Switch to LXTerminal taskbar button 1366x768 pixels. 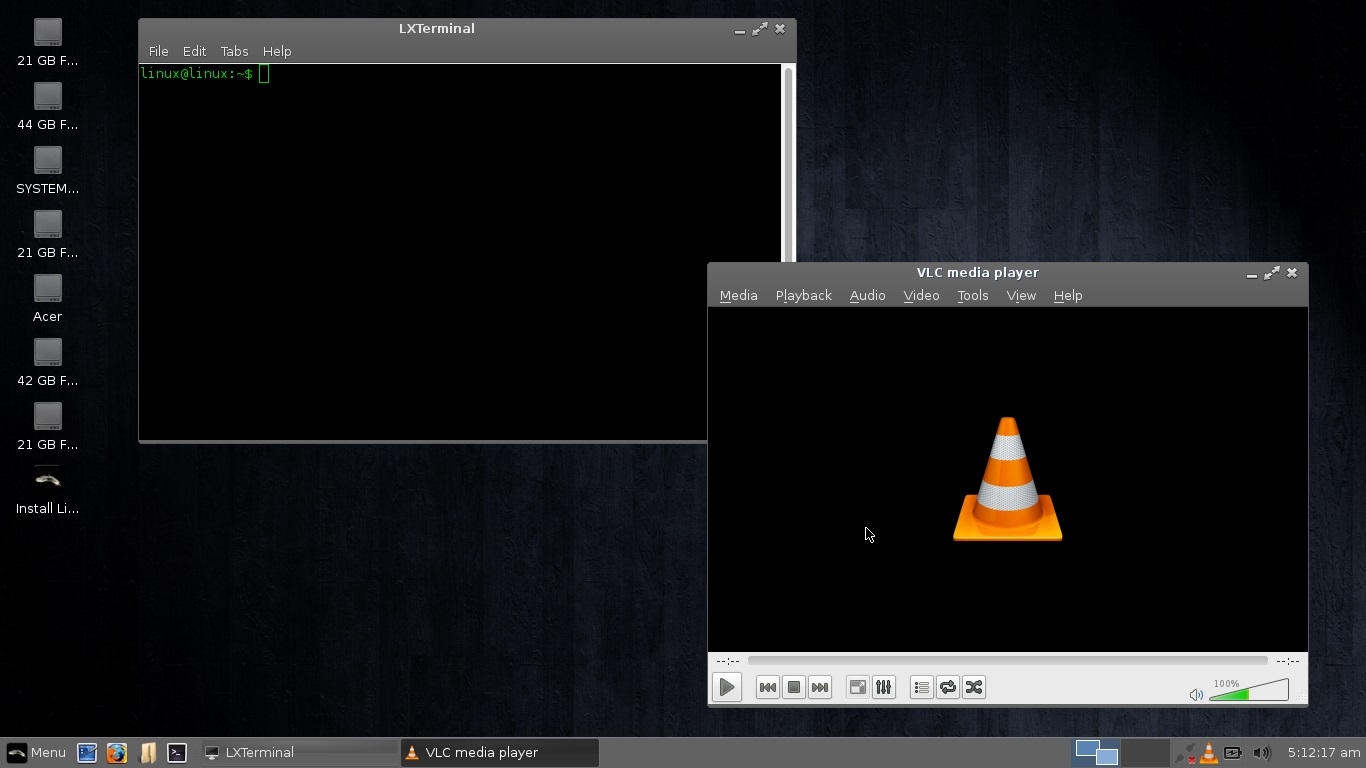pyautogui.click(x=299, y=753)
